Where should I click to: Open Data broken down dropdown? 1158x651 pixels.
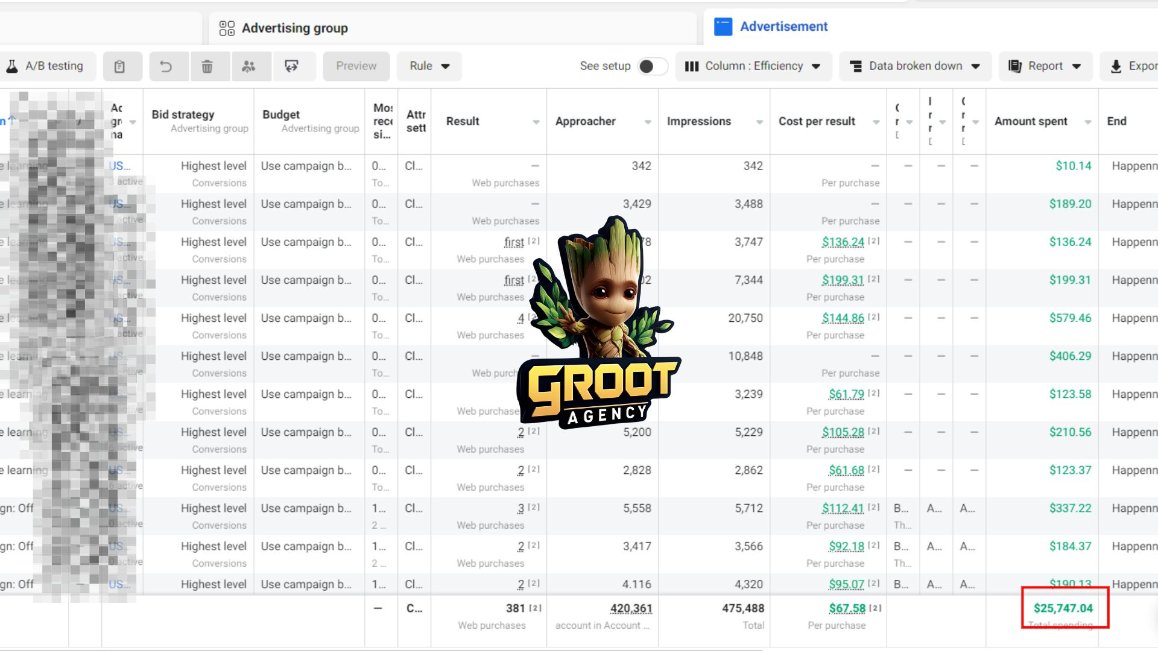[915, 66]
